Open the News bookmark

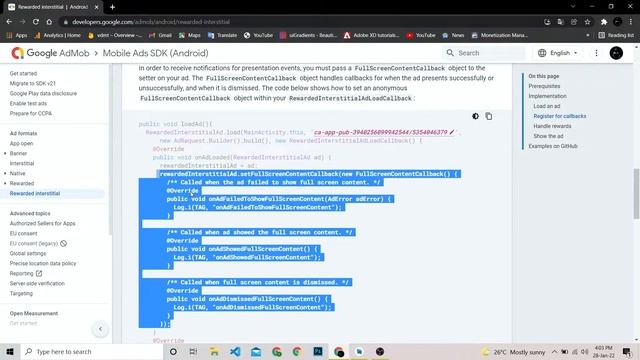pos(453,36)
